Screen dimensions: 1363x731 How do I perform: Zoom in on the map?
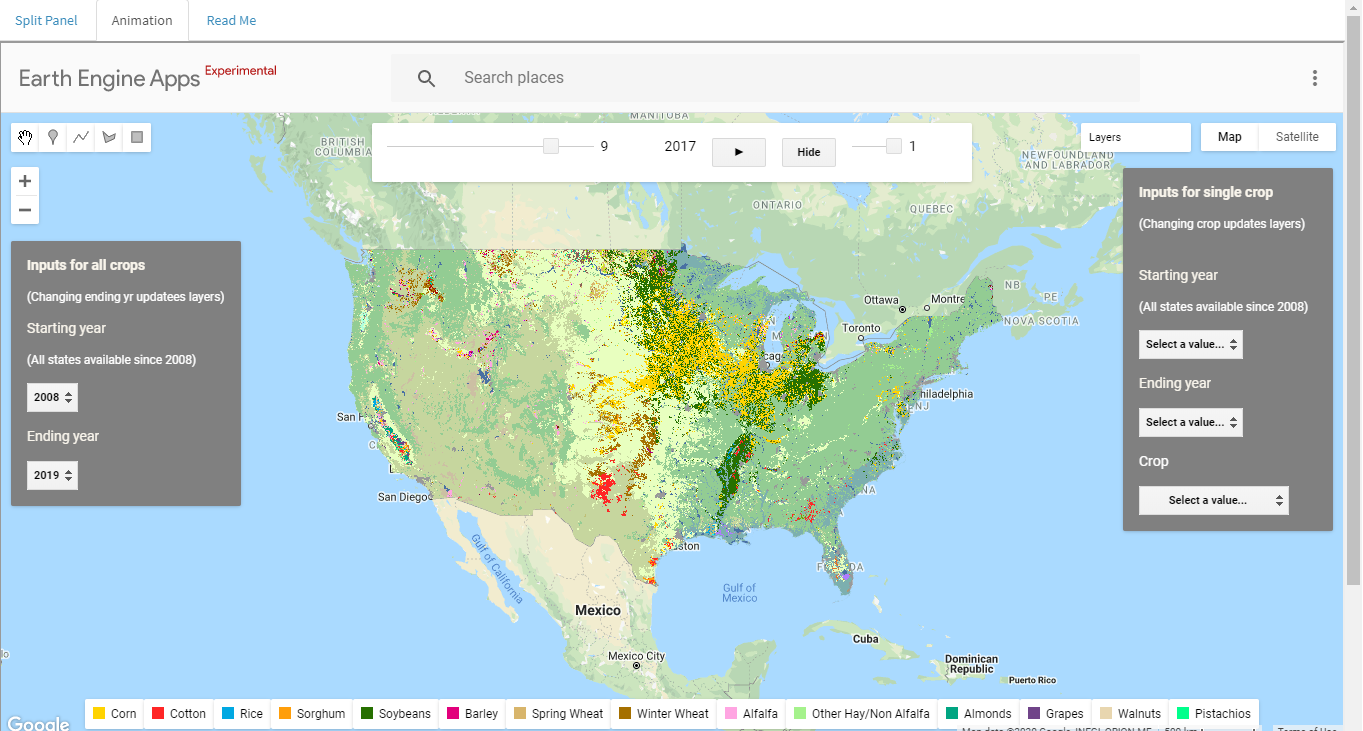pyautogui.click(x=25, y=182)
